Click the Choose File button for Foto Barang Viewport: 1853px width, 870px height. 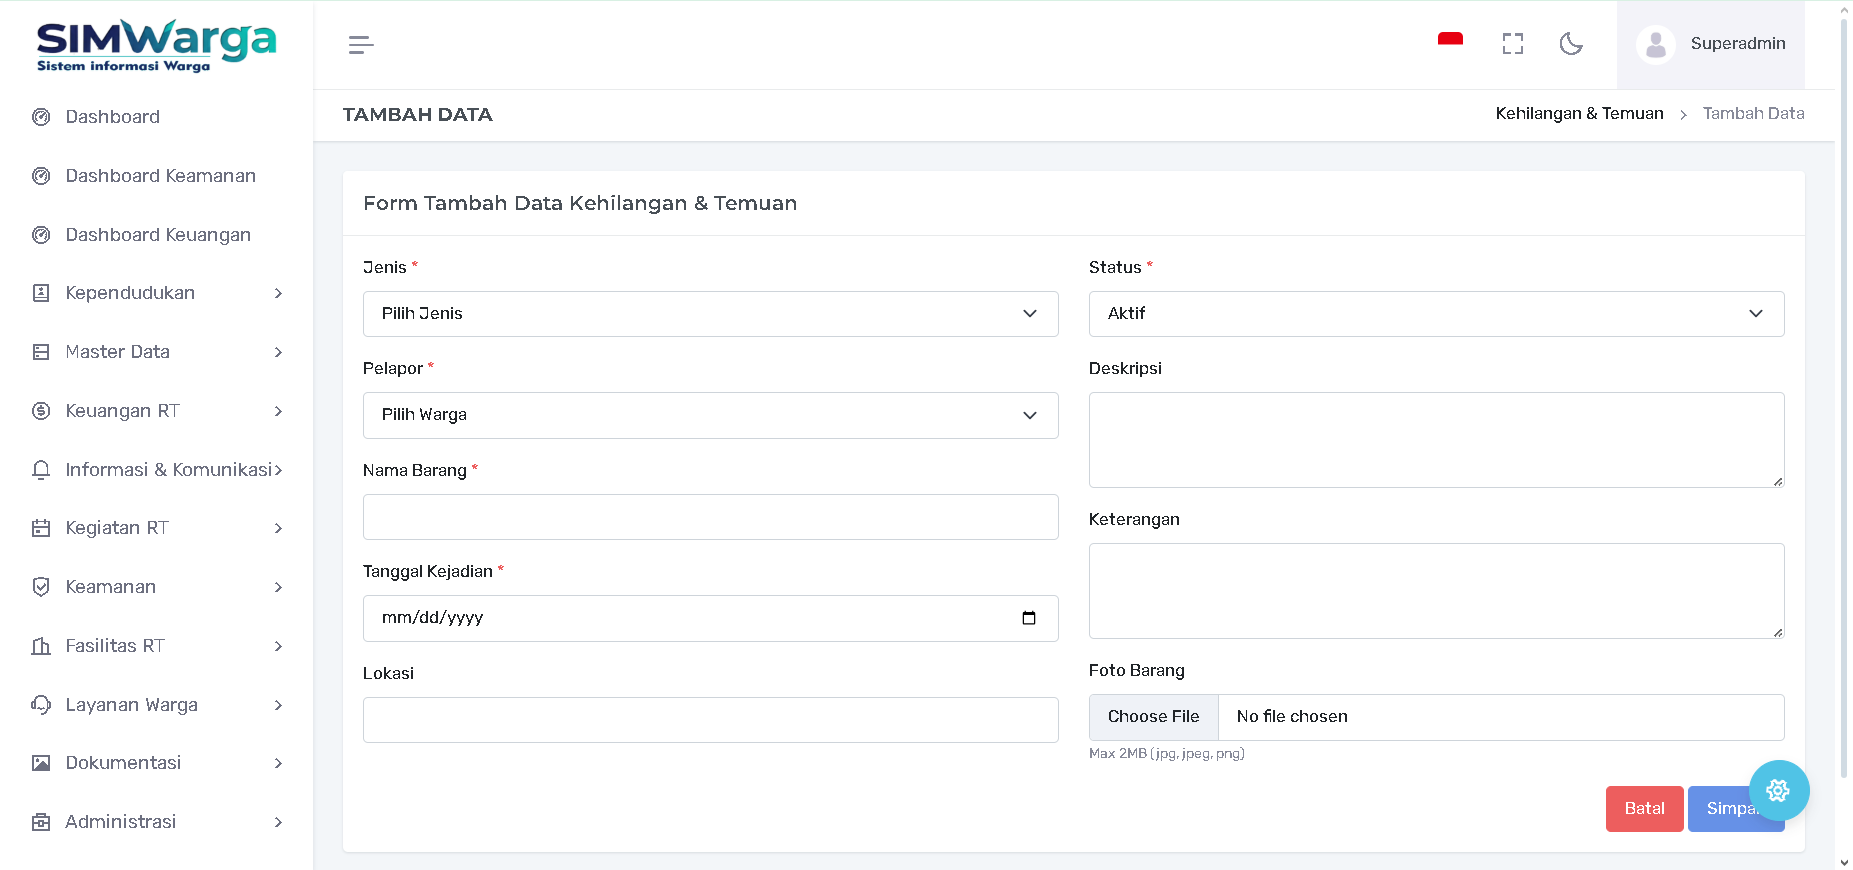coord(1153,717)
